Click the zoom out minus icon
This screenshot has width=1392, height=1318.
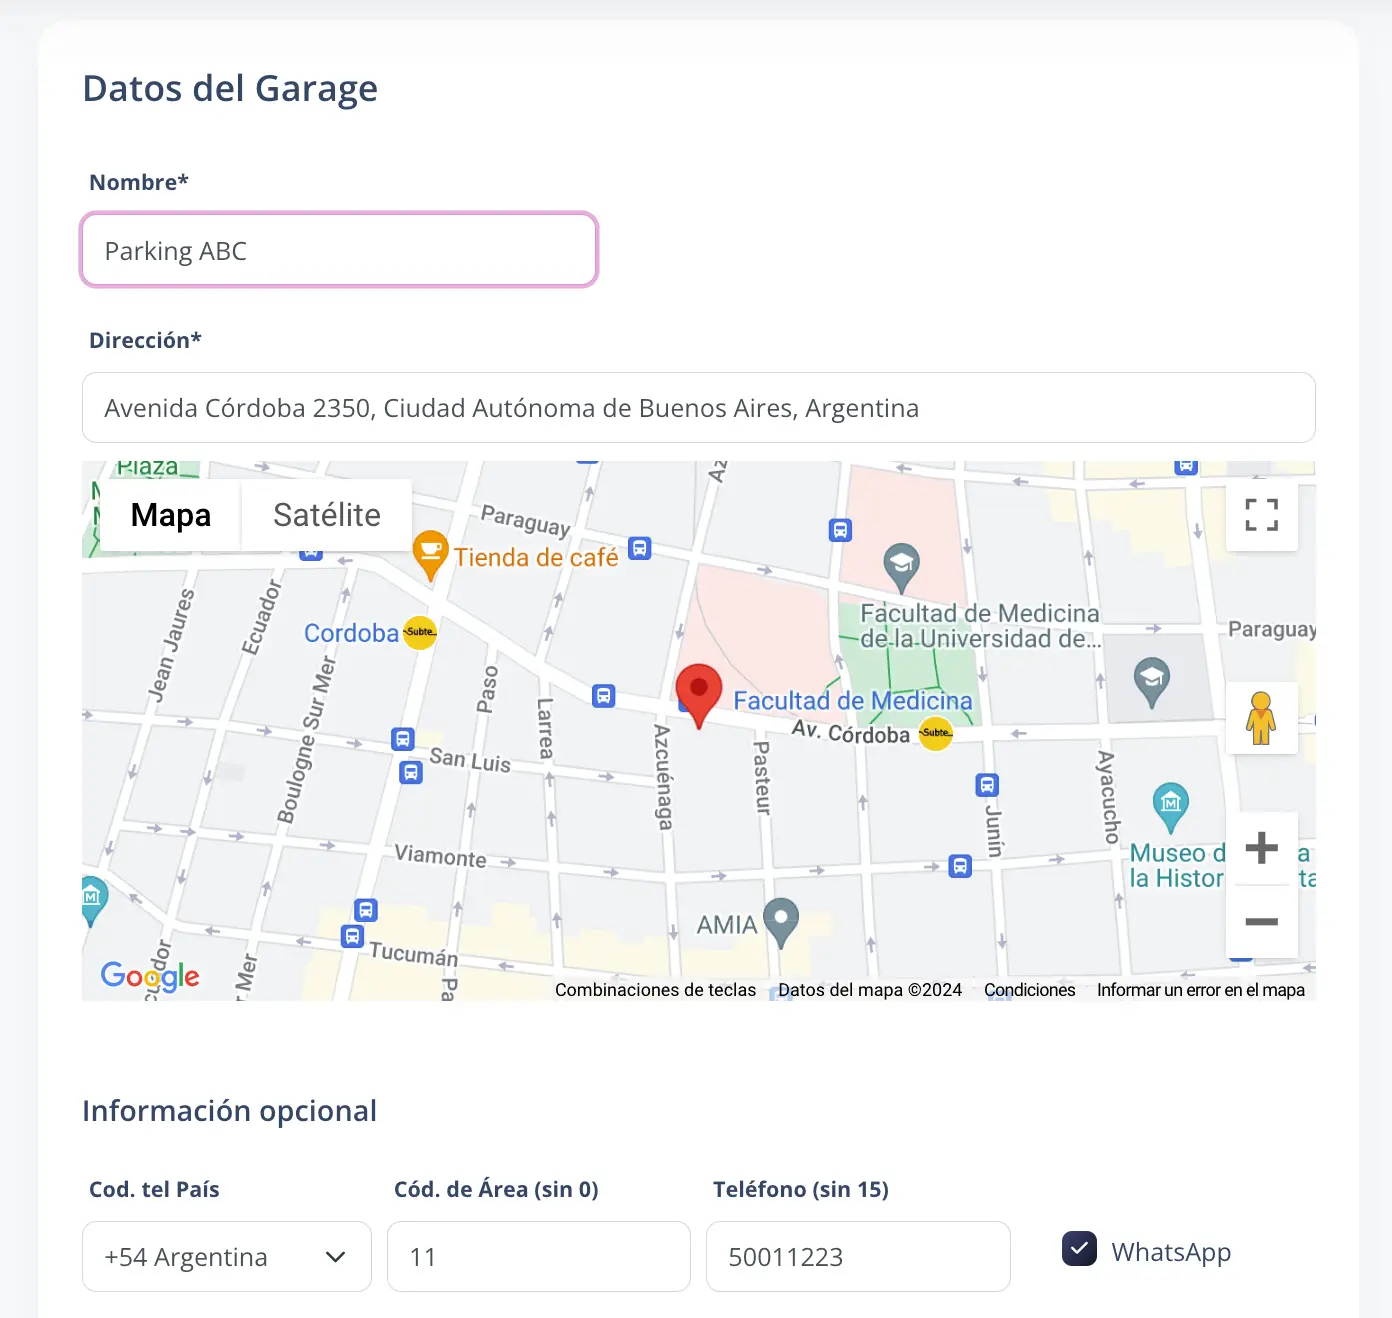[x=1262, y=921]
